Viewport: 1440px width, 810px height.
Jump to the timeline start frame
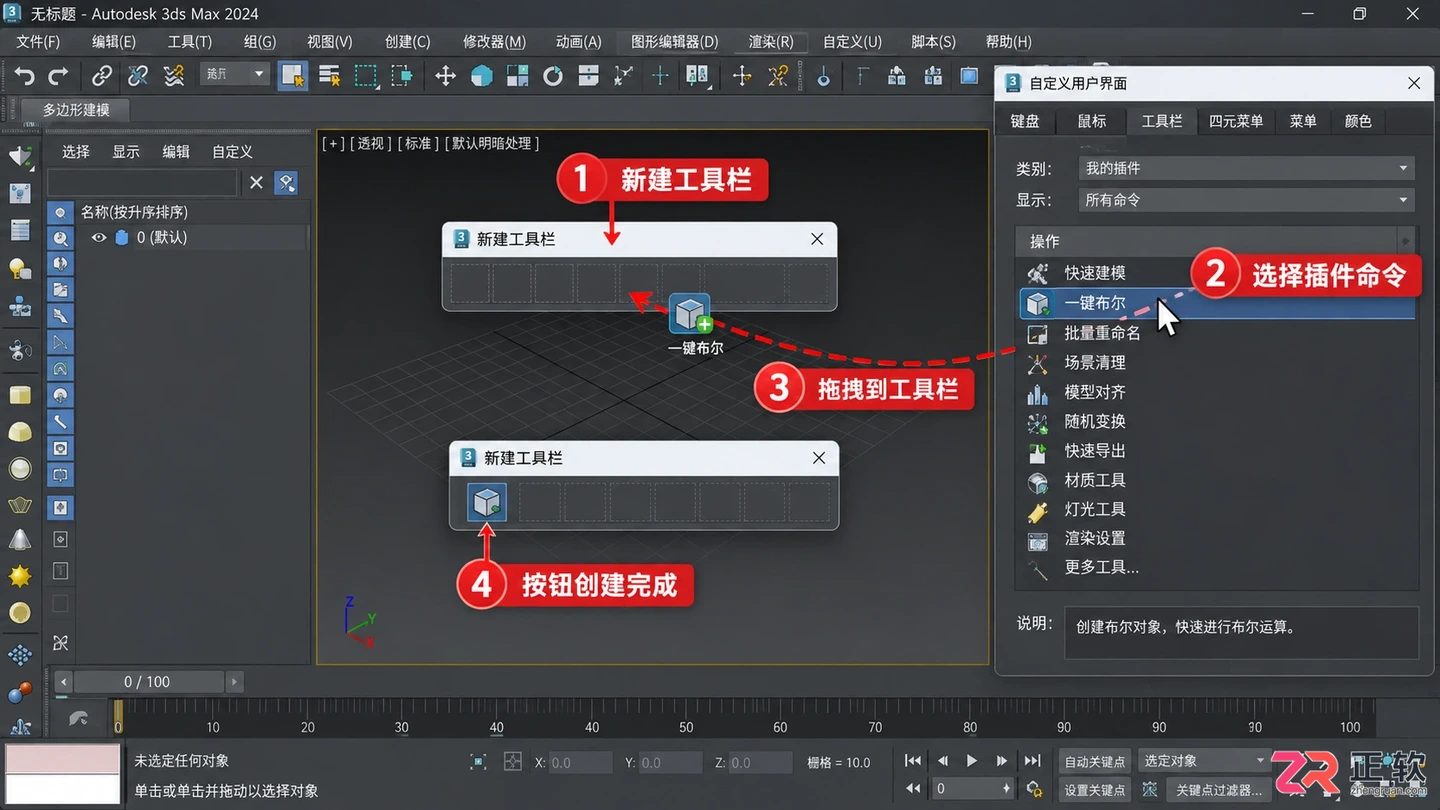coord(913,762)
